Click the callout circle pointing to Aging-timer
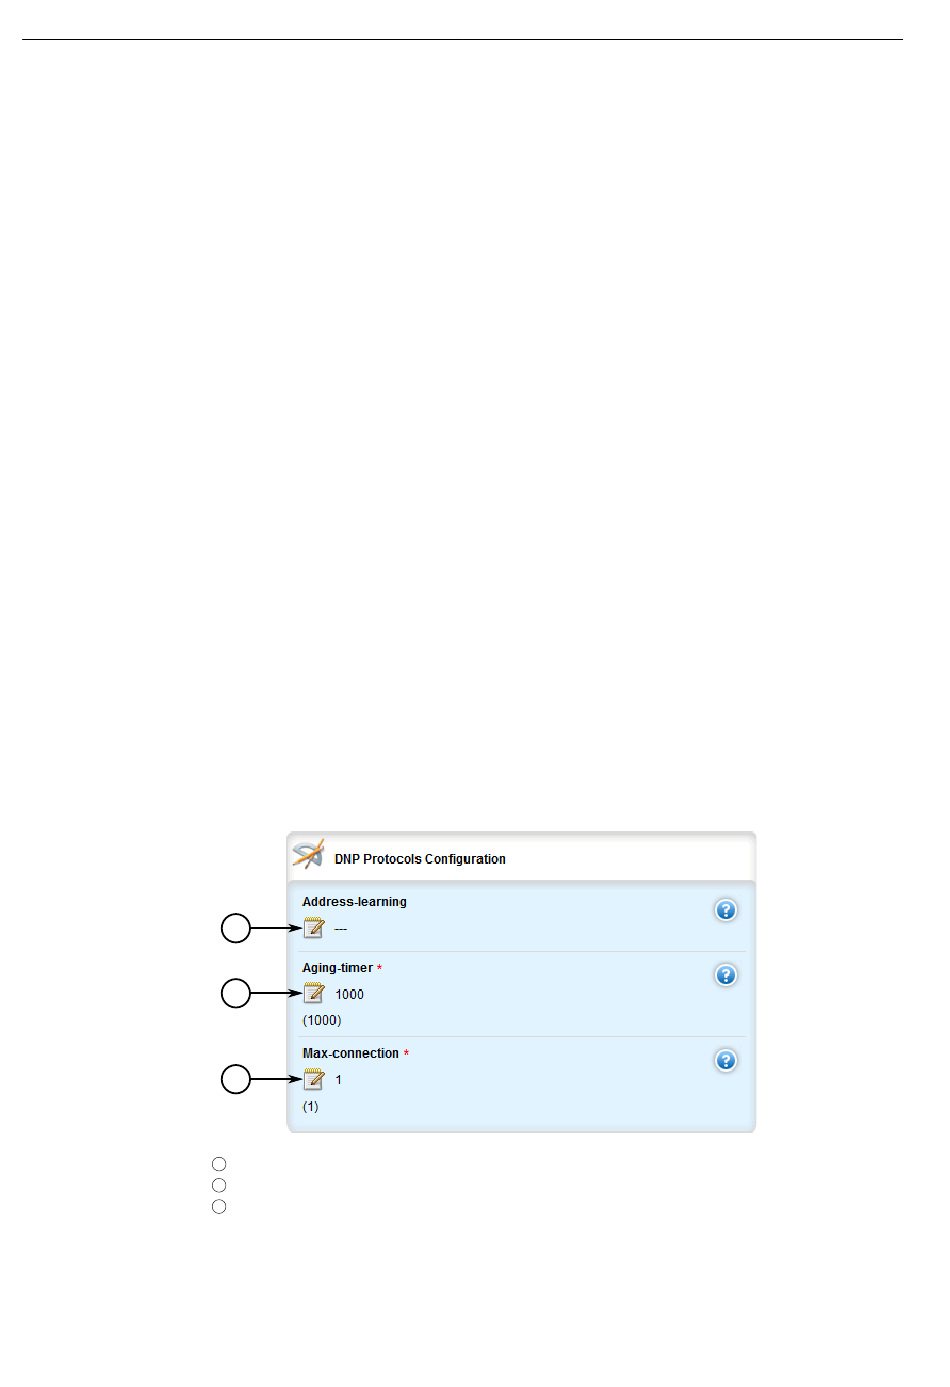This screenshot has height=1387, width=950. (236, 993)
